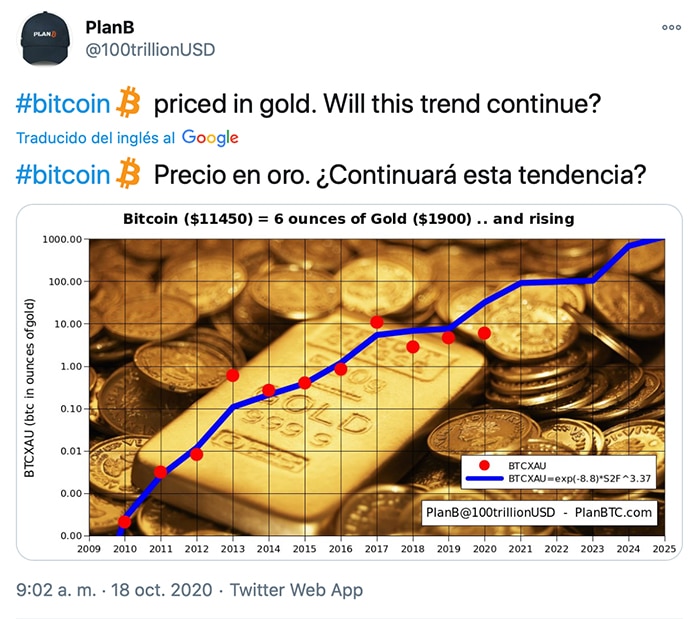Click the Bitcoin emoji in translated tweet
Screen dimensions: 700x619
tap(128, 173)
